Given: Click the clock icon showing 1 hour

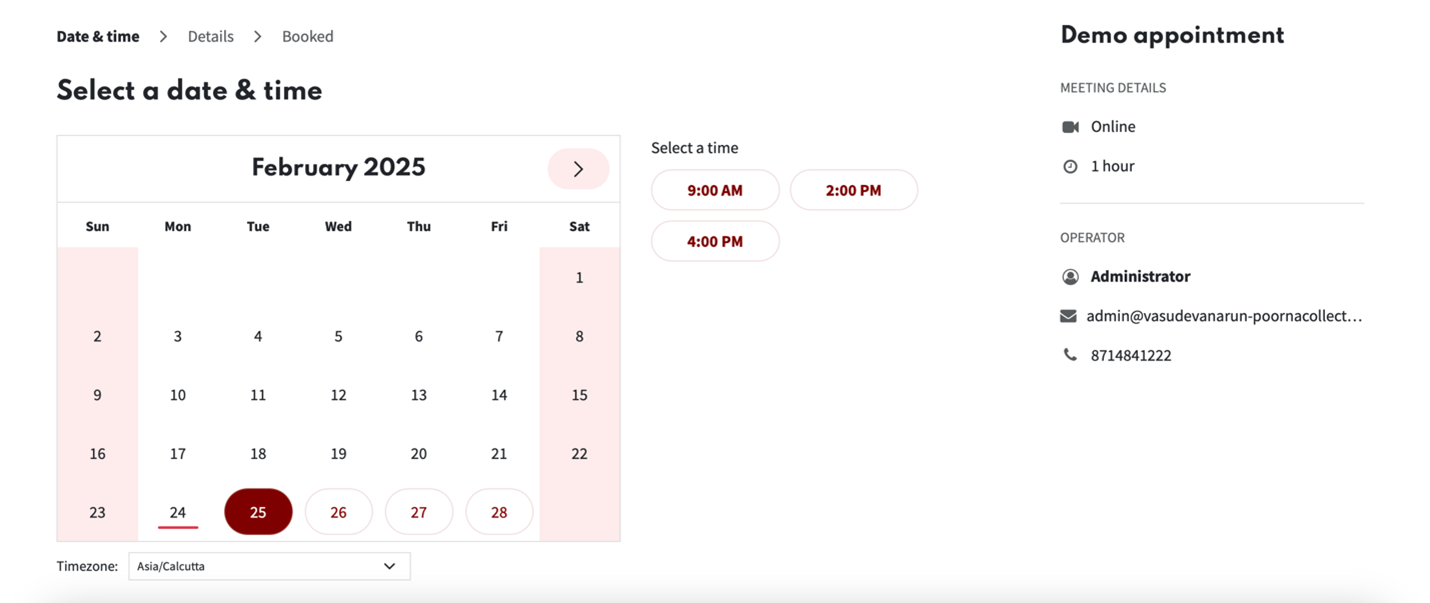Looking at the screenshot, I should pos(1070,166).
